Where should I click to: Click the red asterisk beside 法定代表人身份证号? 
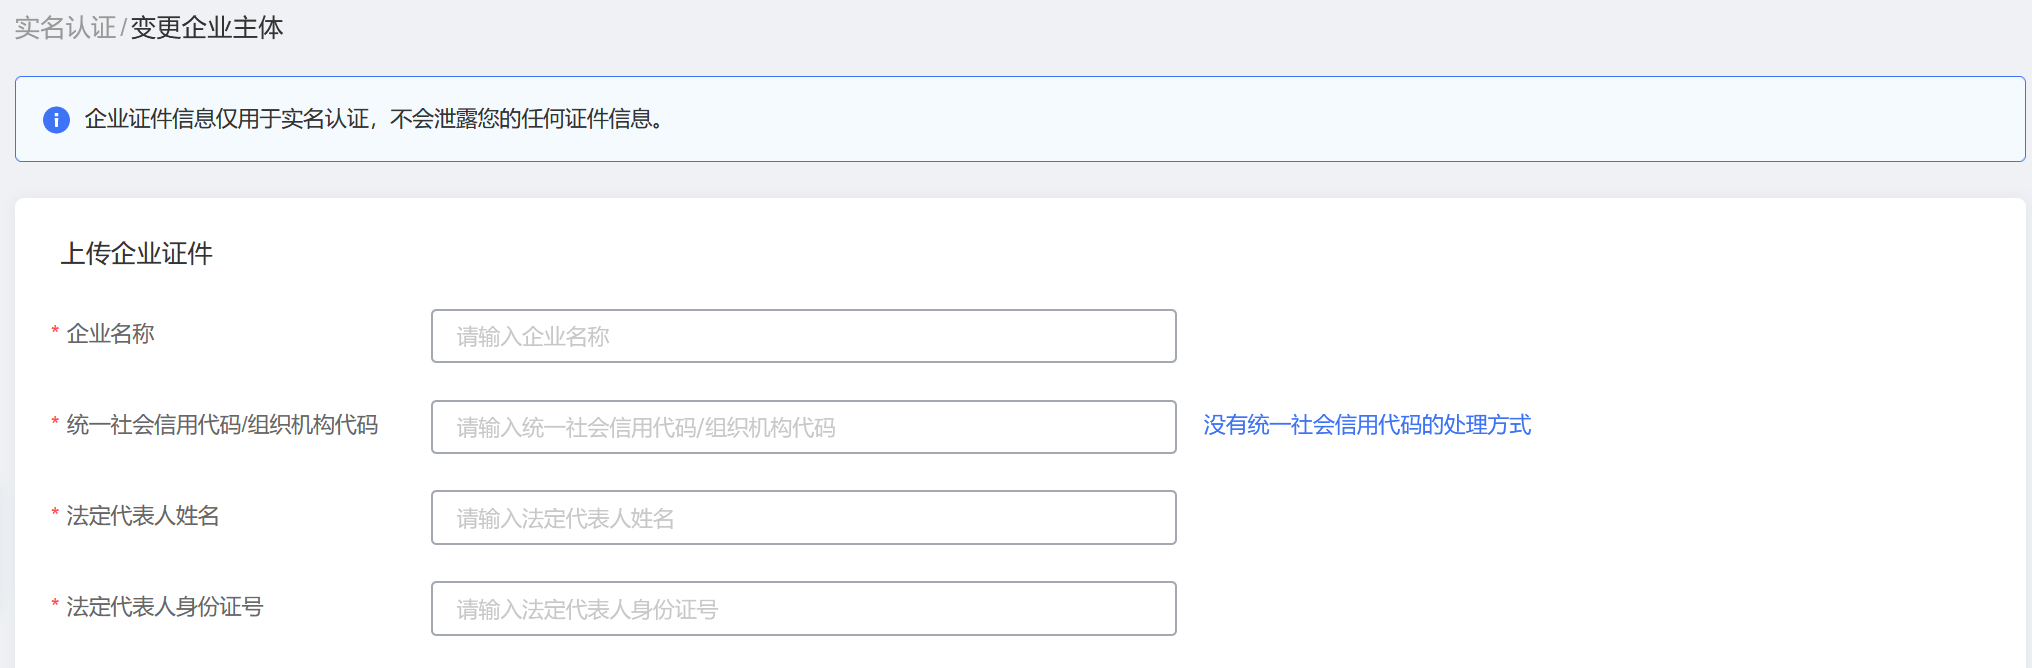[55, 604]
